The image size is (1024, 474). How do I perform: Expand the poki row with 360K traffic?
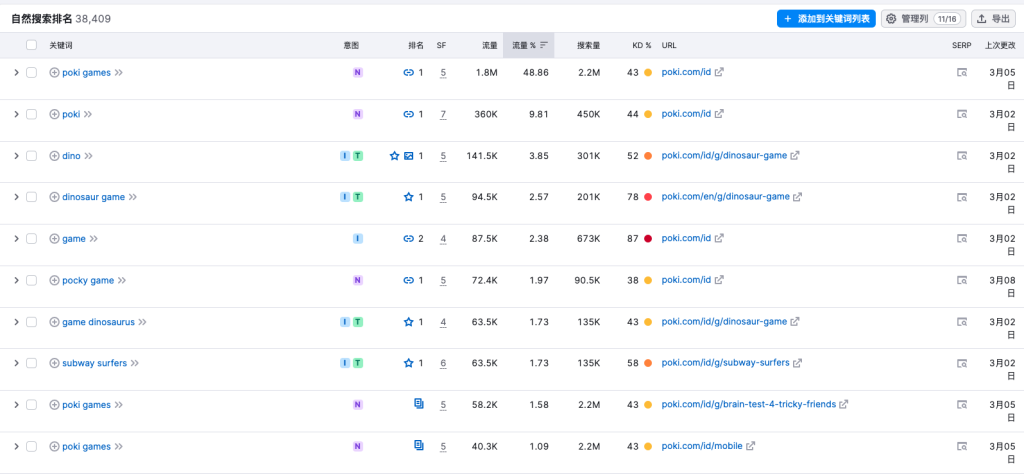pyautogui.click(x=16, y=114)
